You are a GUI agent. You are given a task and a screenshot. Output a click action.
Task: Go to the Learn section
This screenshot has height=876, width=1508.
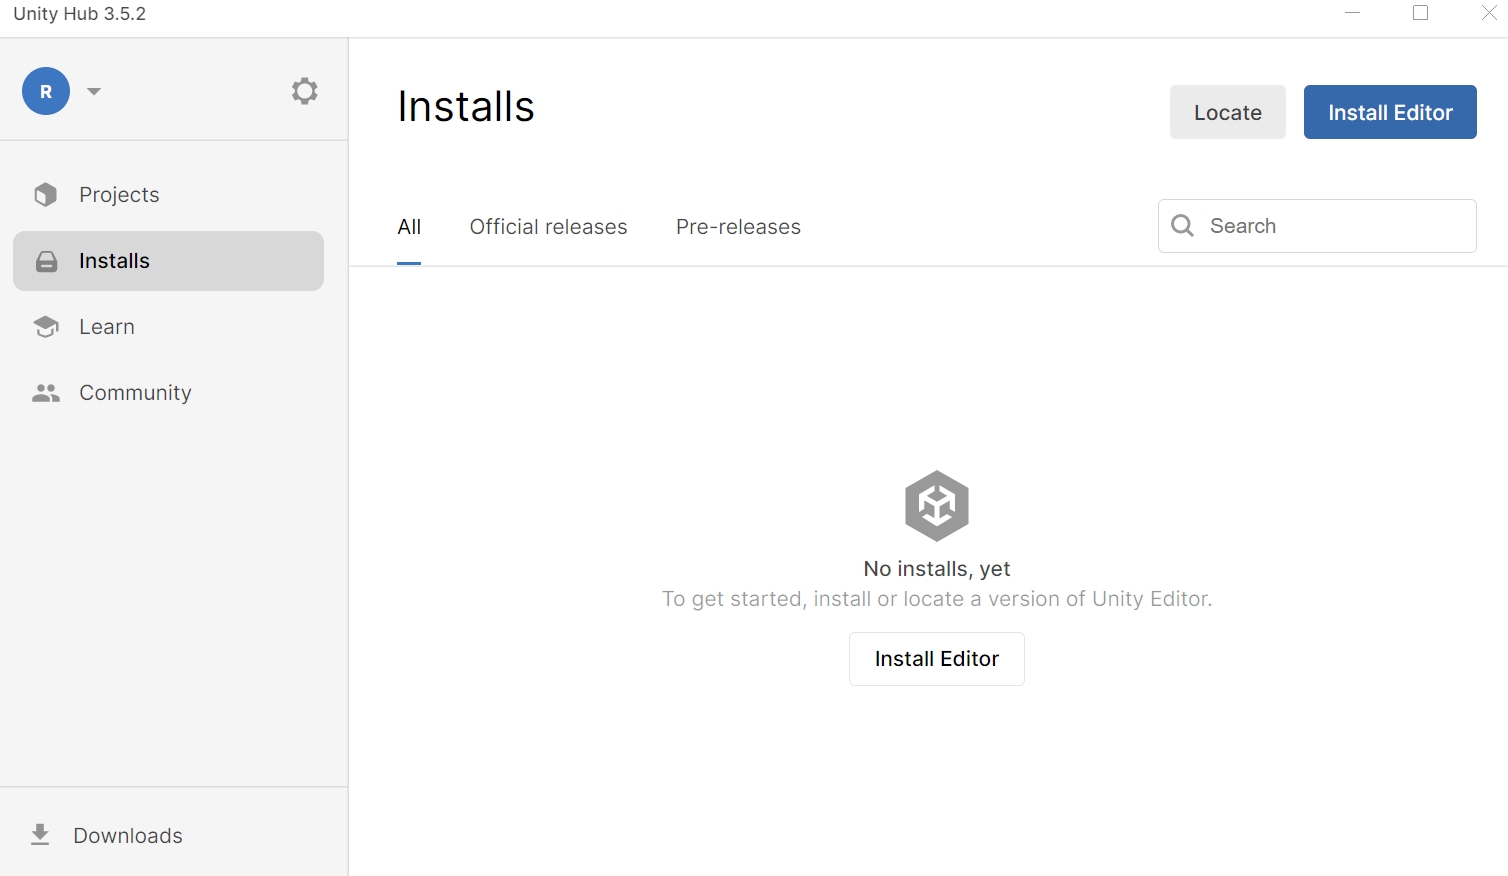(168, 327)
